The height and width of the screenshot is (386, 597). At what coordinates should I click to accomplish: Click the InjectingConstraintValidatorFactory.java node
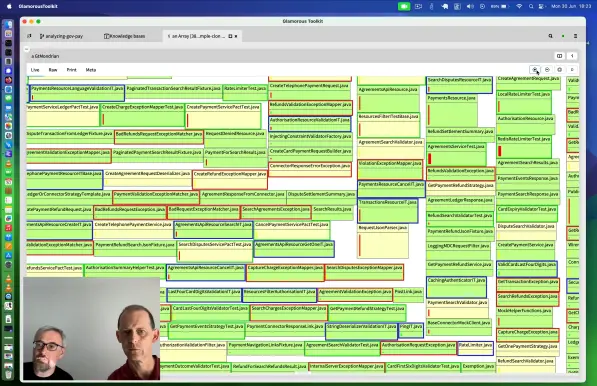310,139
